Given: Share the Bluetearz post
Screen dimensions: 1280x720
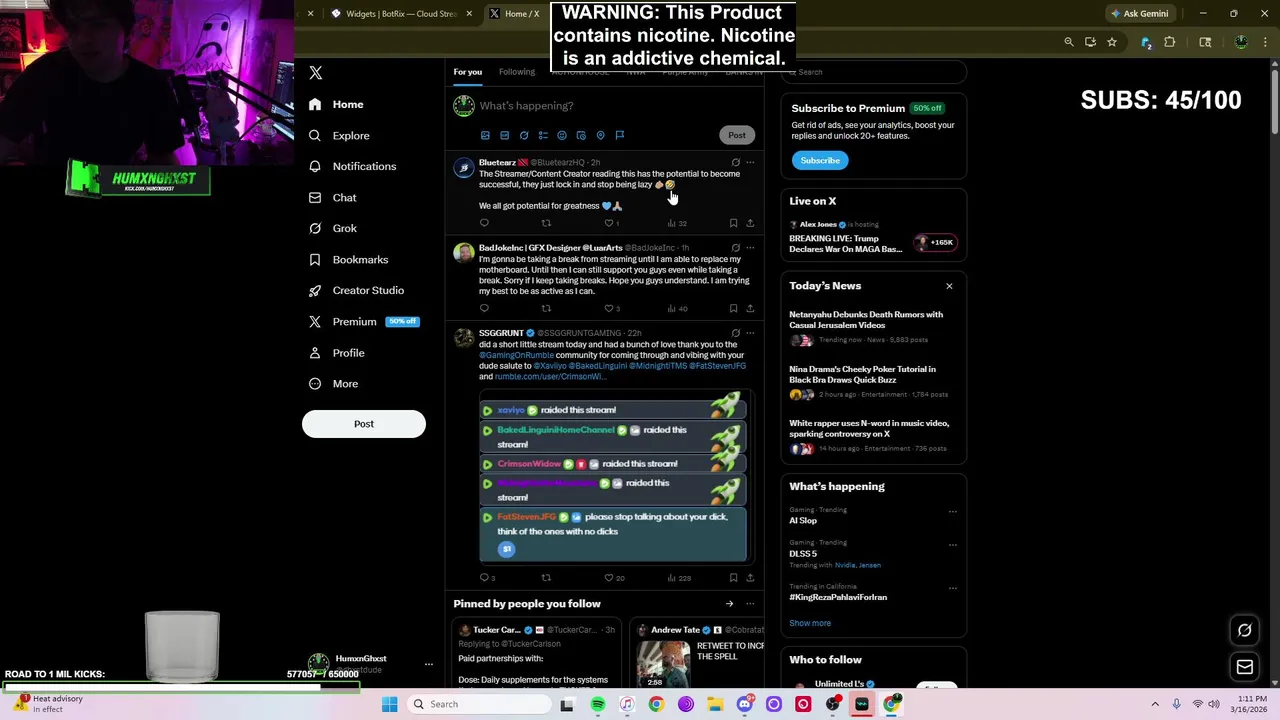Looking at the screenshot, I should click(x=750, y=223).
